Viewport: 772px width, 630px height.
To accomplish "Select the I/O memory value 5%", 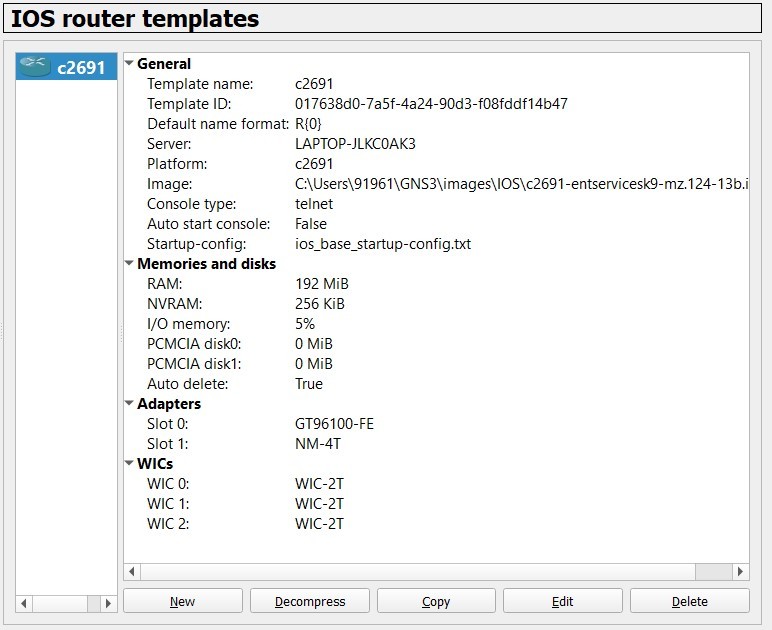I will (305, 324).
